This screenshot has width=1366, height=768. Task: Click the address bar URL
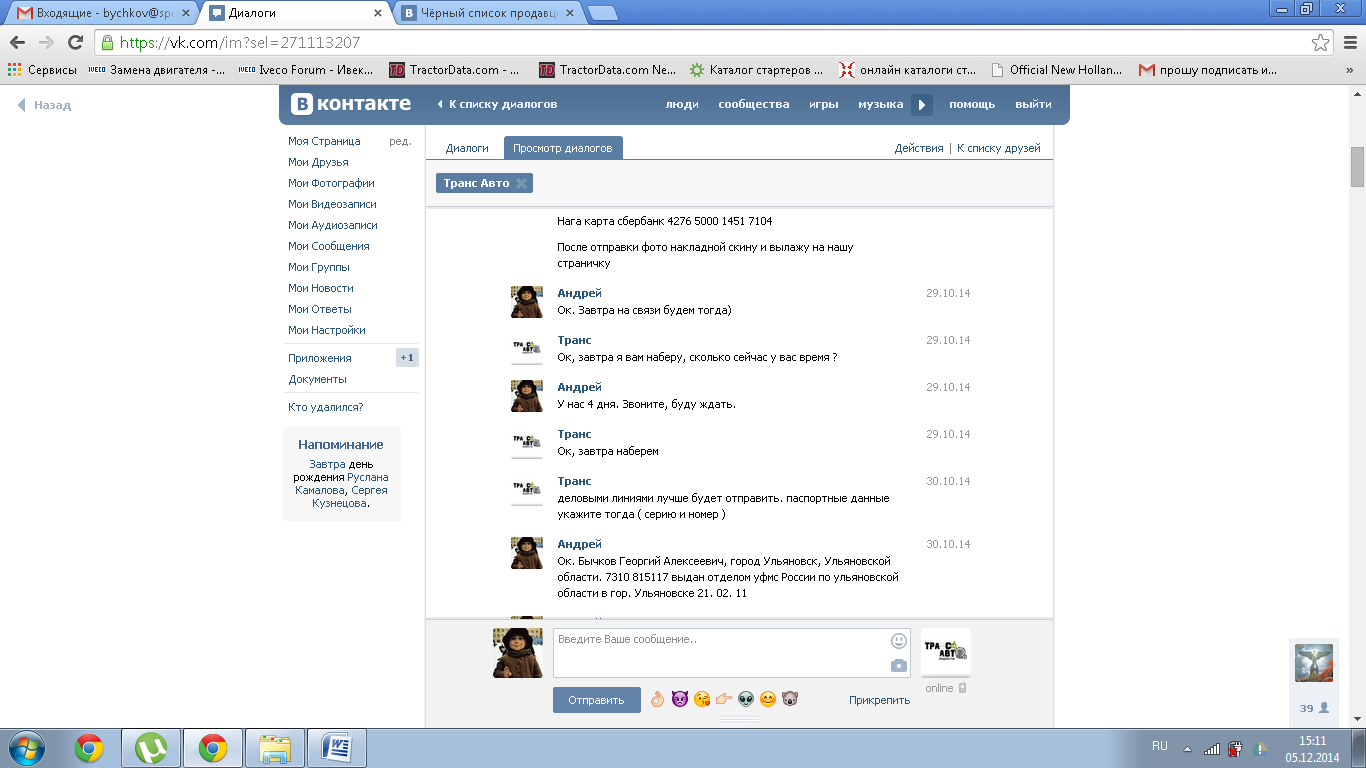click(240, 43)
